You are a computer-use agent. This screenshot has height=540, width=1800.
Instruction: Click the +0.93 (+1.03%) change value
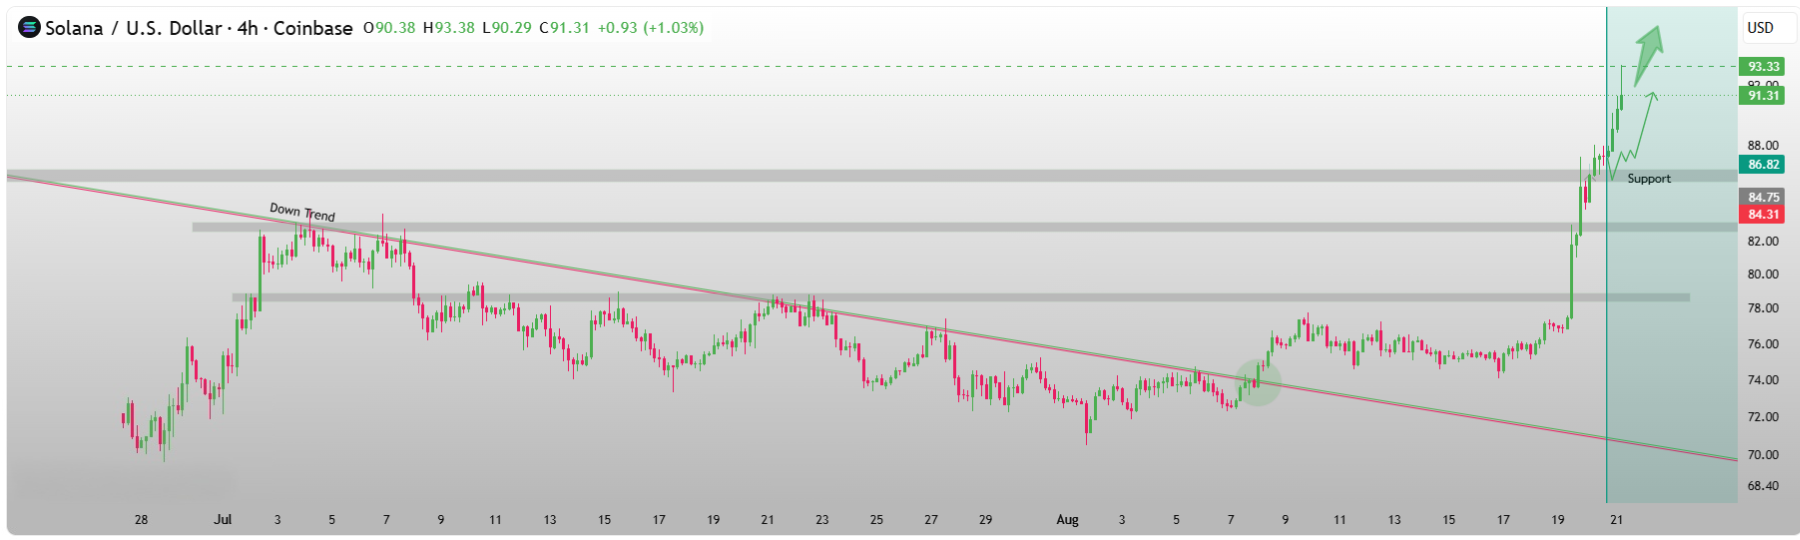pos(651,28)
